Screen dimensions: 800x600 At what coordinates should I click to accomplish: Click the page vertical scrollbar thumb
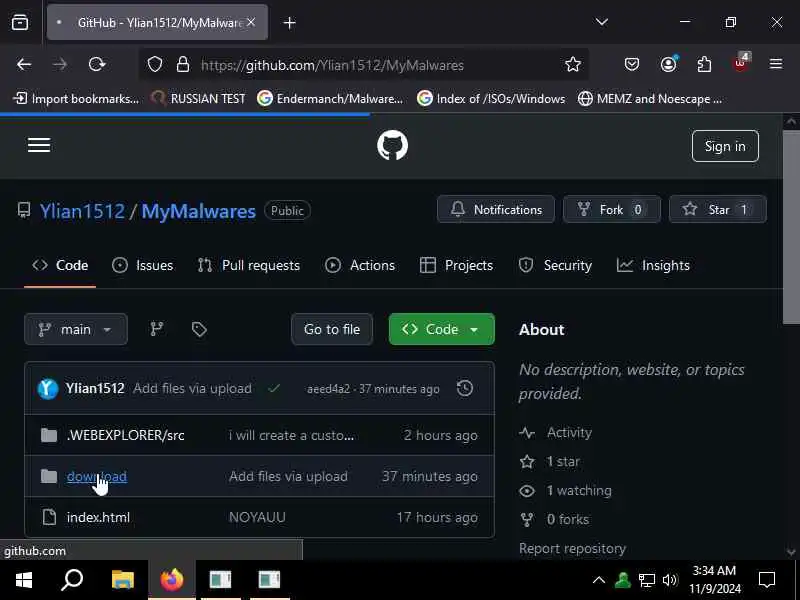pos(791,227)
